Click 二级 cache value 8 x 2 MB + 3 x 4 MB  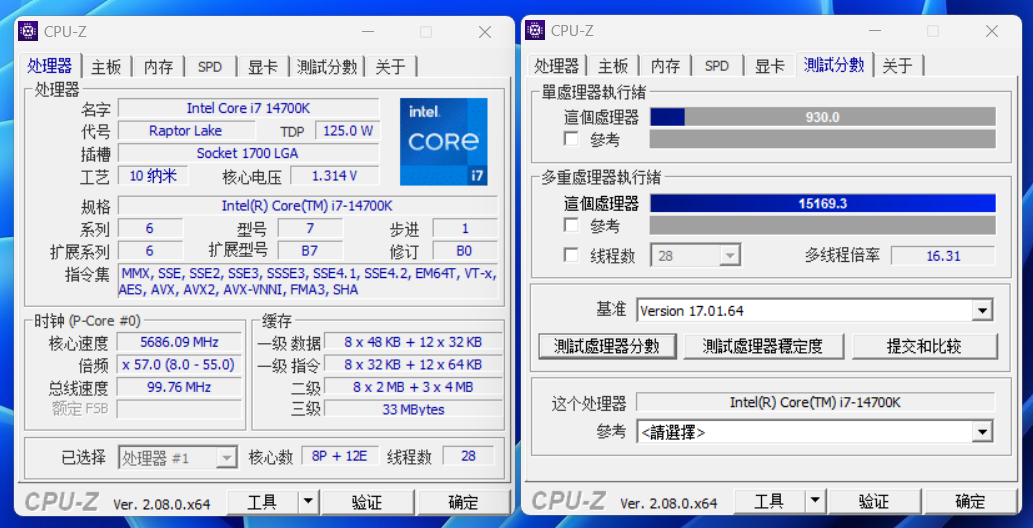(x=413, y=387)
